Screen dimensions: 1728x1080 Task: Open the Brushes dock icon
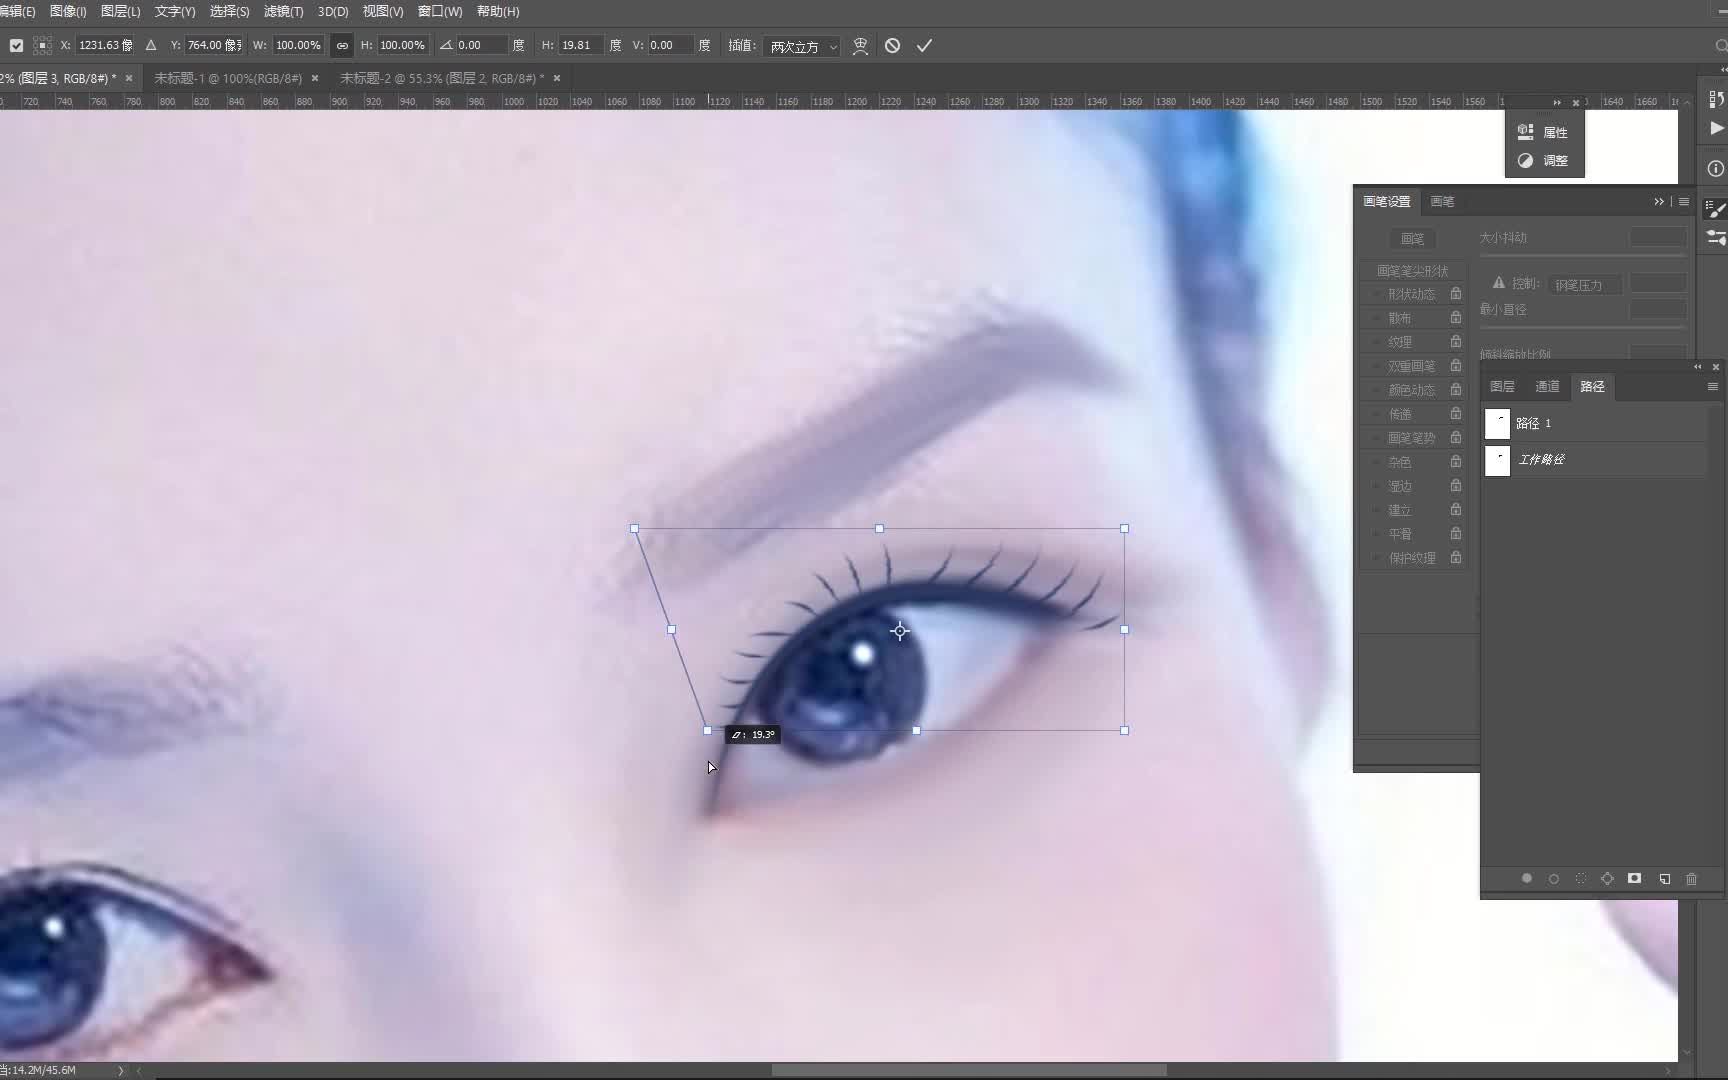coord(1716,237)
